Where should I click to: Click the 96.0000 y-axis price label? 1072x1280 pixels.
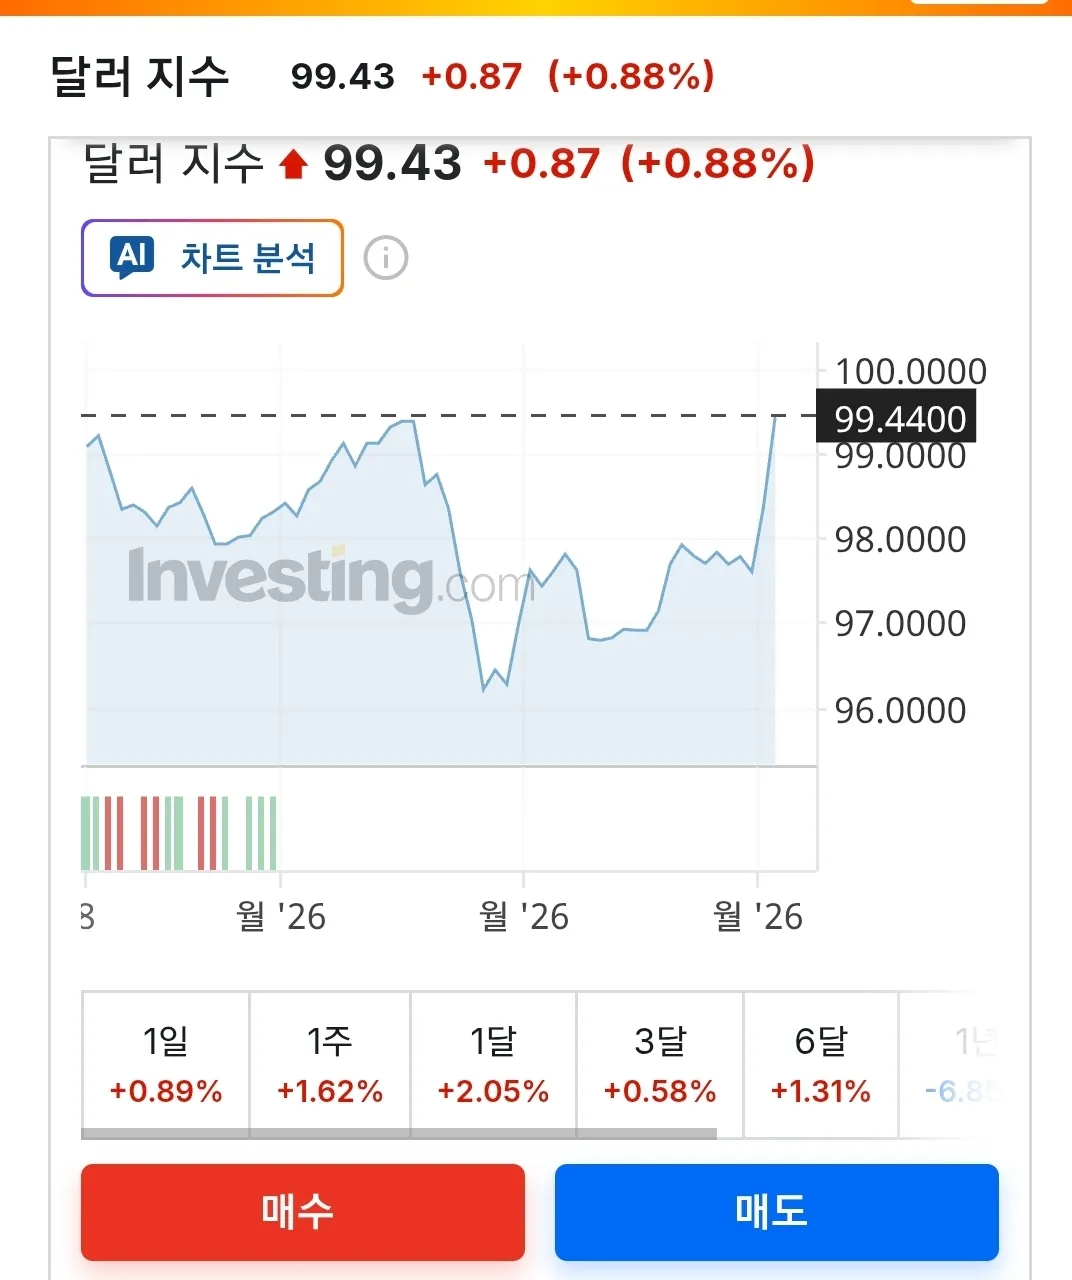click(900, 710)
